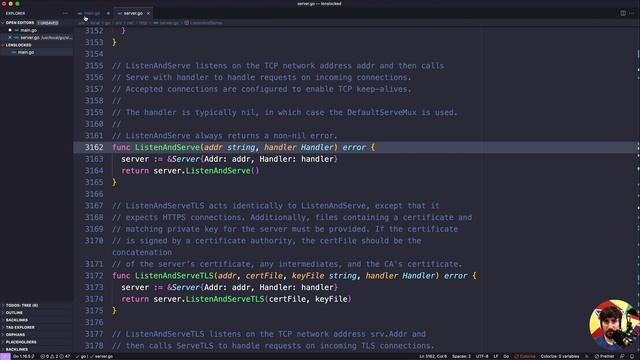Open the feedback icon in status bar
The image size is (640, 360).
tap(623, 356)
